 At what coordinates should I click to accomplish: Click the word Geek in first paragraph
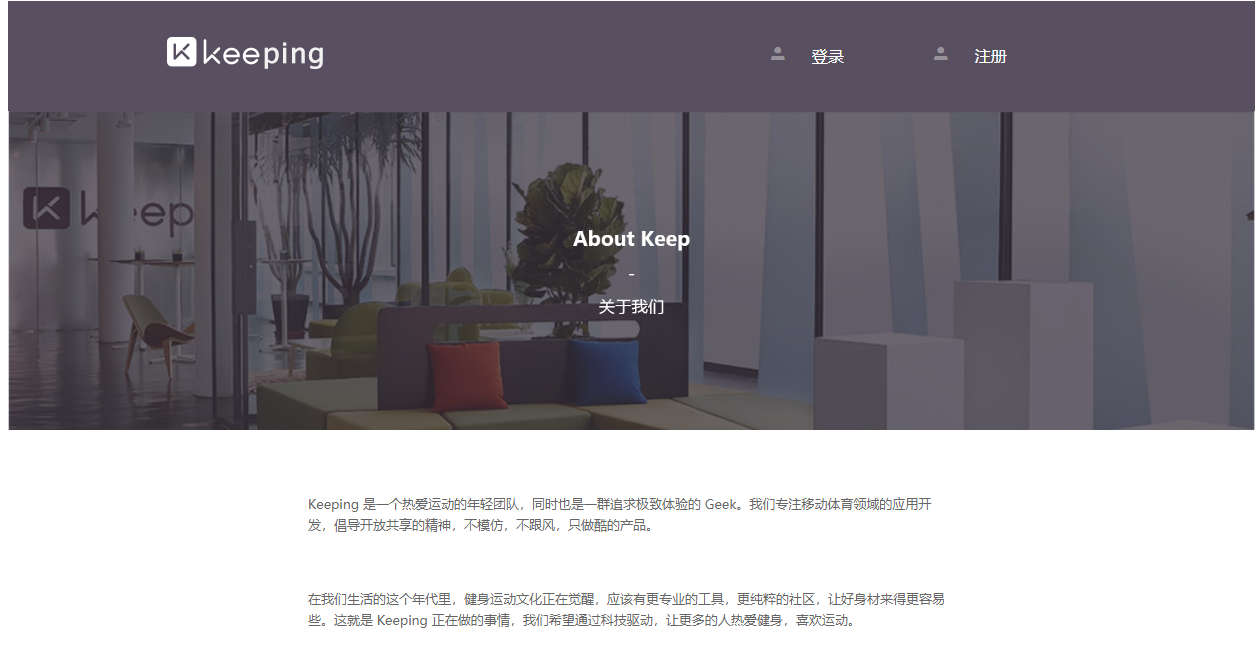click(x=721, y=505)
